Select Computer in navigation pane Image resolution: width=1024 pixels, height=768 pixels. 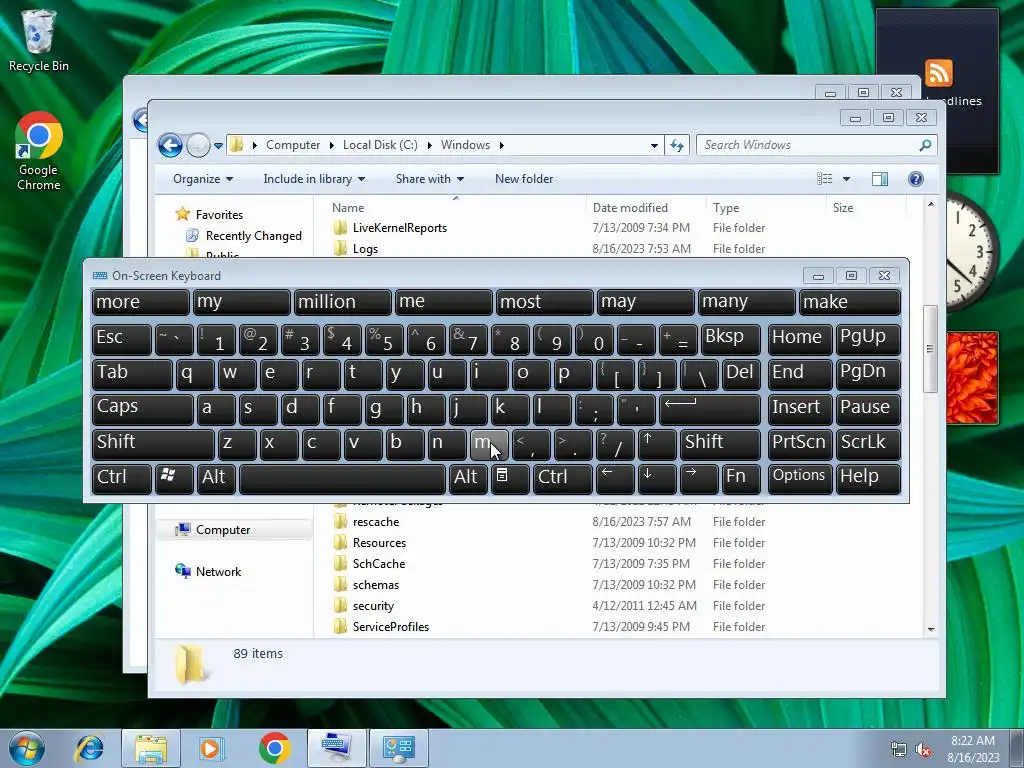tap(223, 530)
